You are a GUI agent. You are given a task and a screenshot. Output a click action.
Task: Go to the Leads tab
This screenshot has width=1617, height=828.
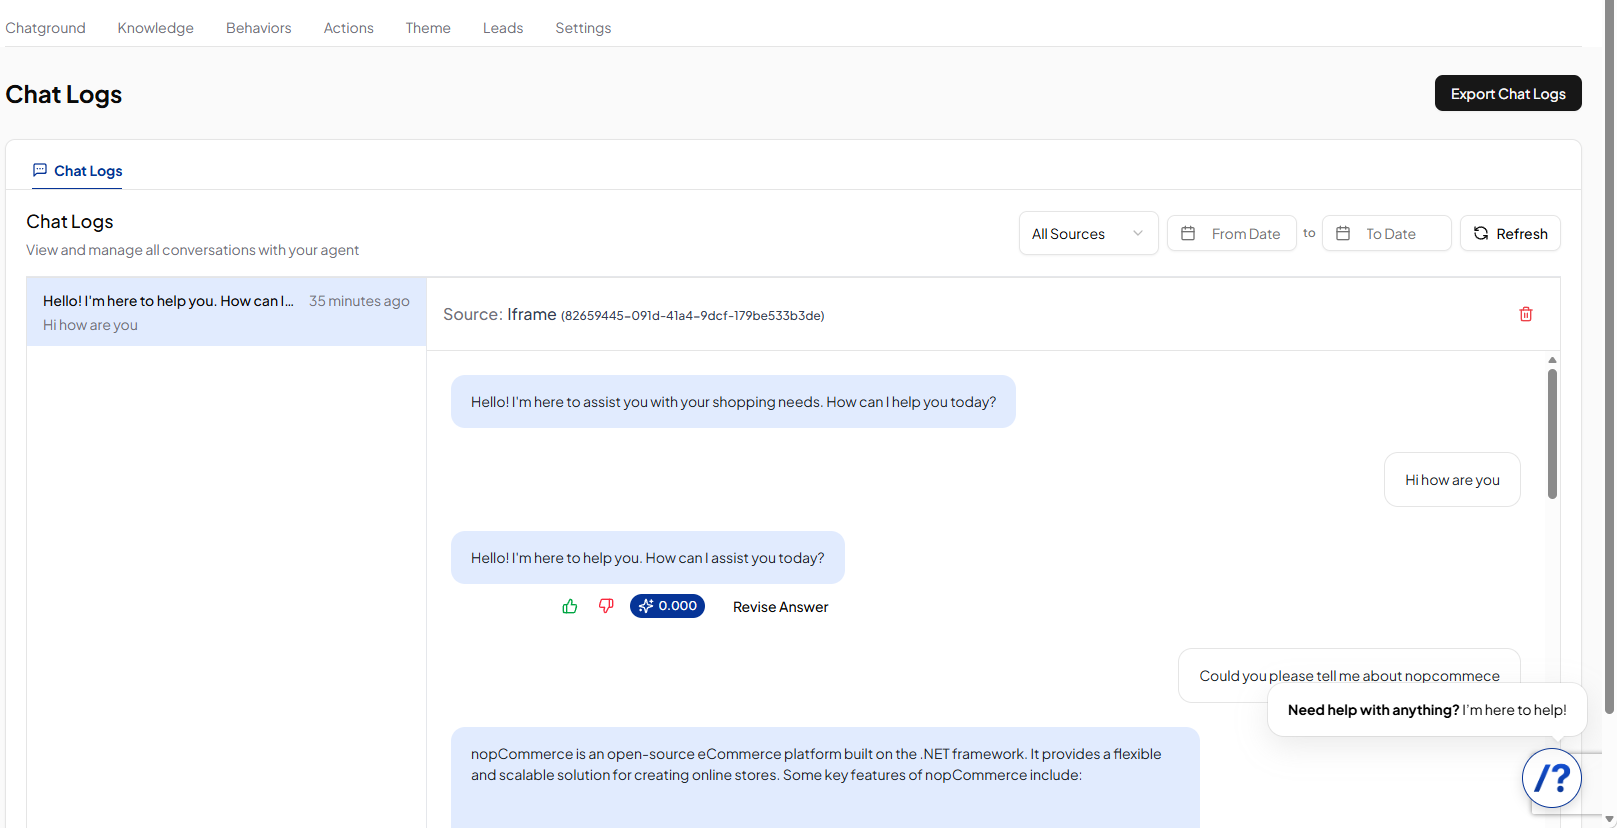[x=503, y=28]
